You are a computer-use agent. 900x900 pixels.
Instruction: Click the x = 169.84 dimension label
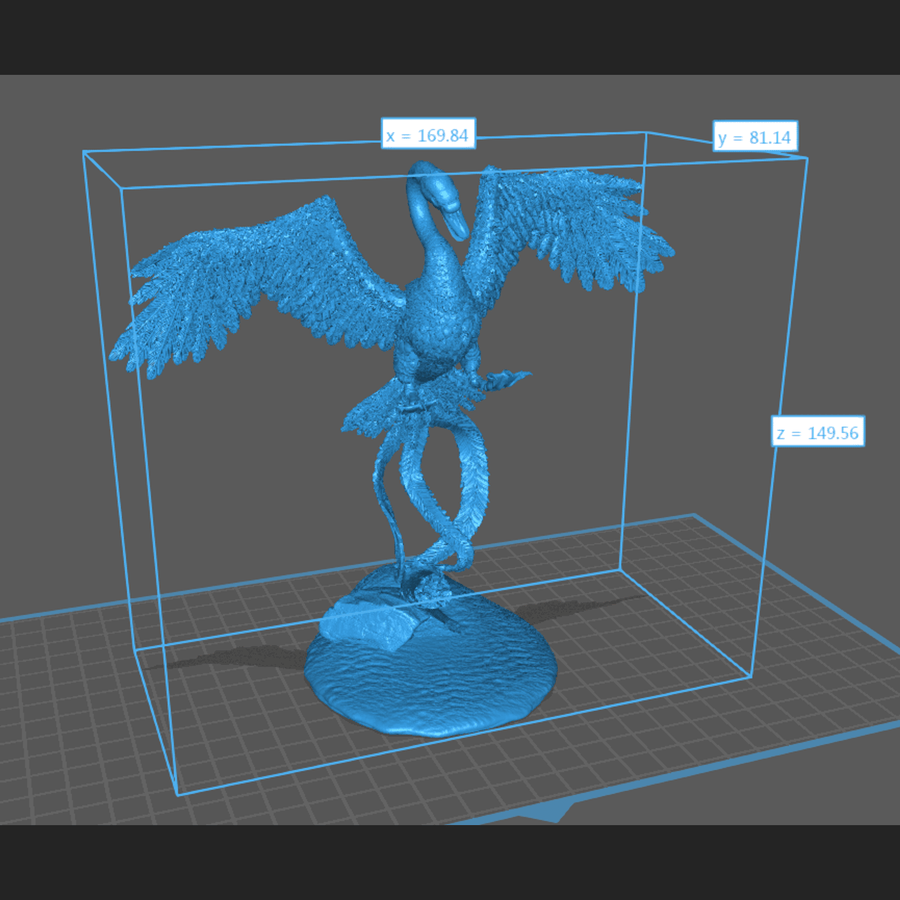pyautogui.click(x=427, y=135)
